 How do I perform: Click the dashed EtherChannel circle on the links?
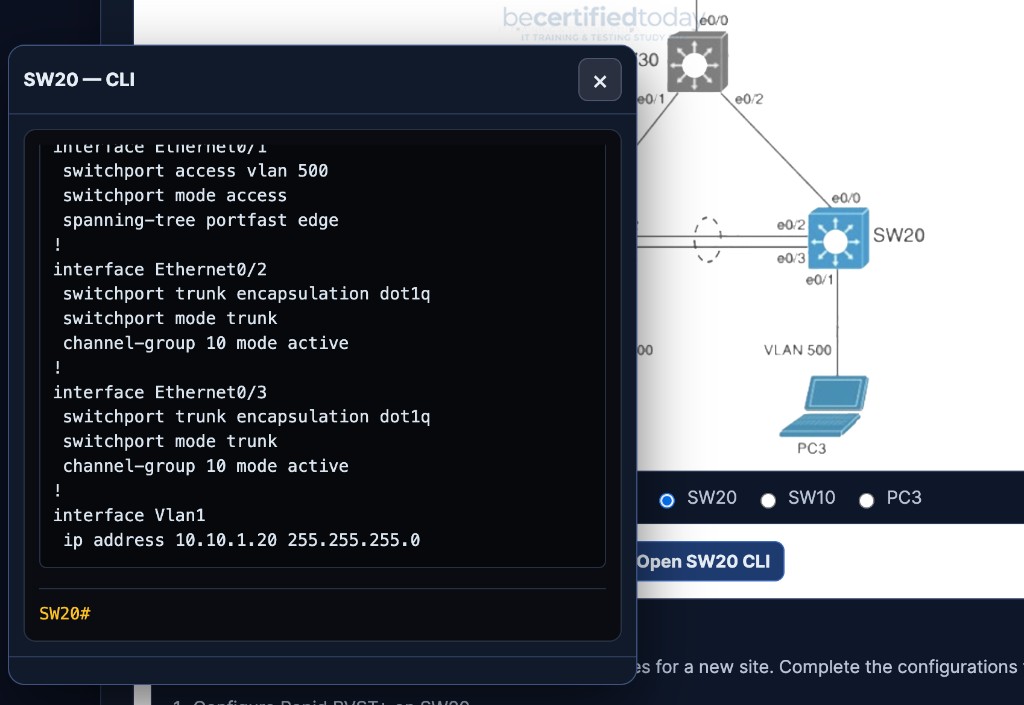(708, 240)
